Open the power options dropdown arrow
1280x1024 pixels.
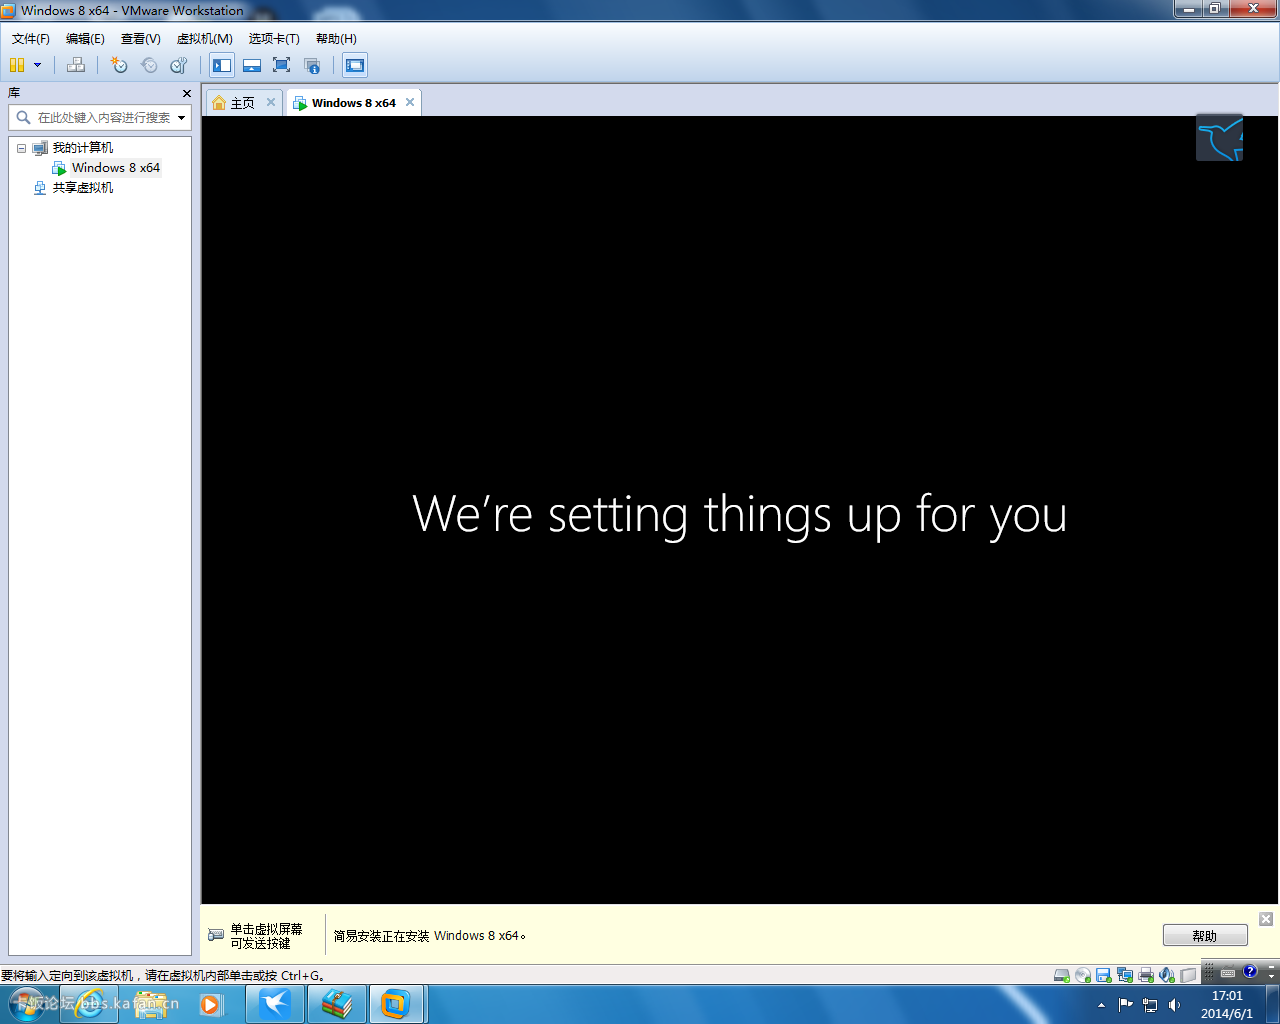38,65
